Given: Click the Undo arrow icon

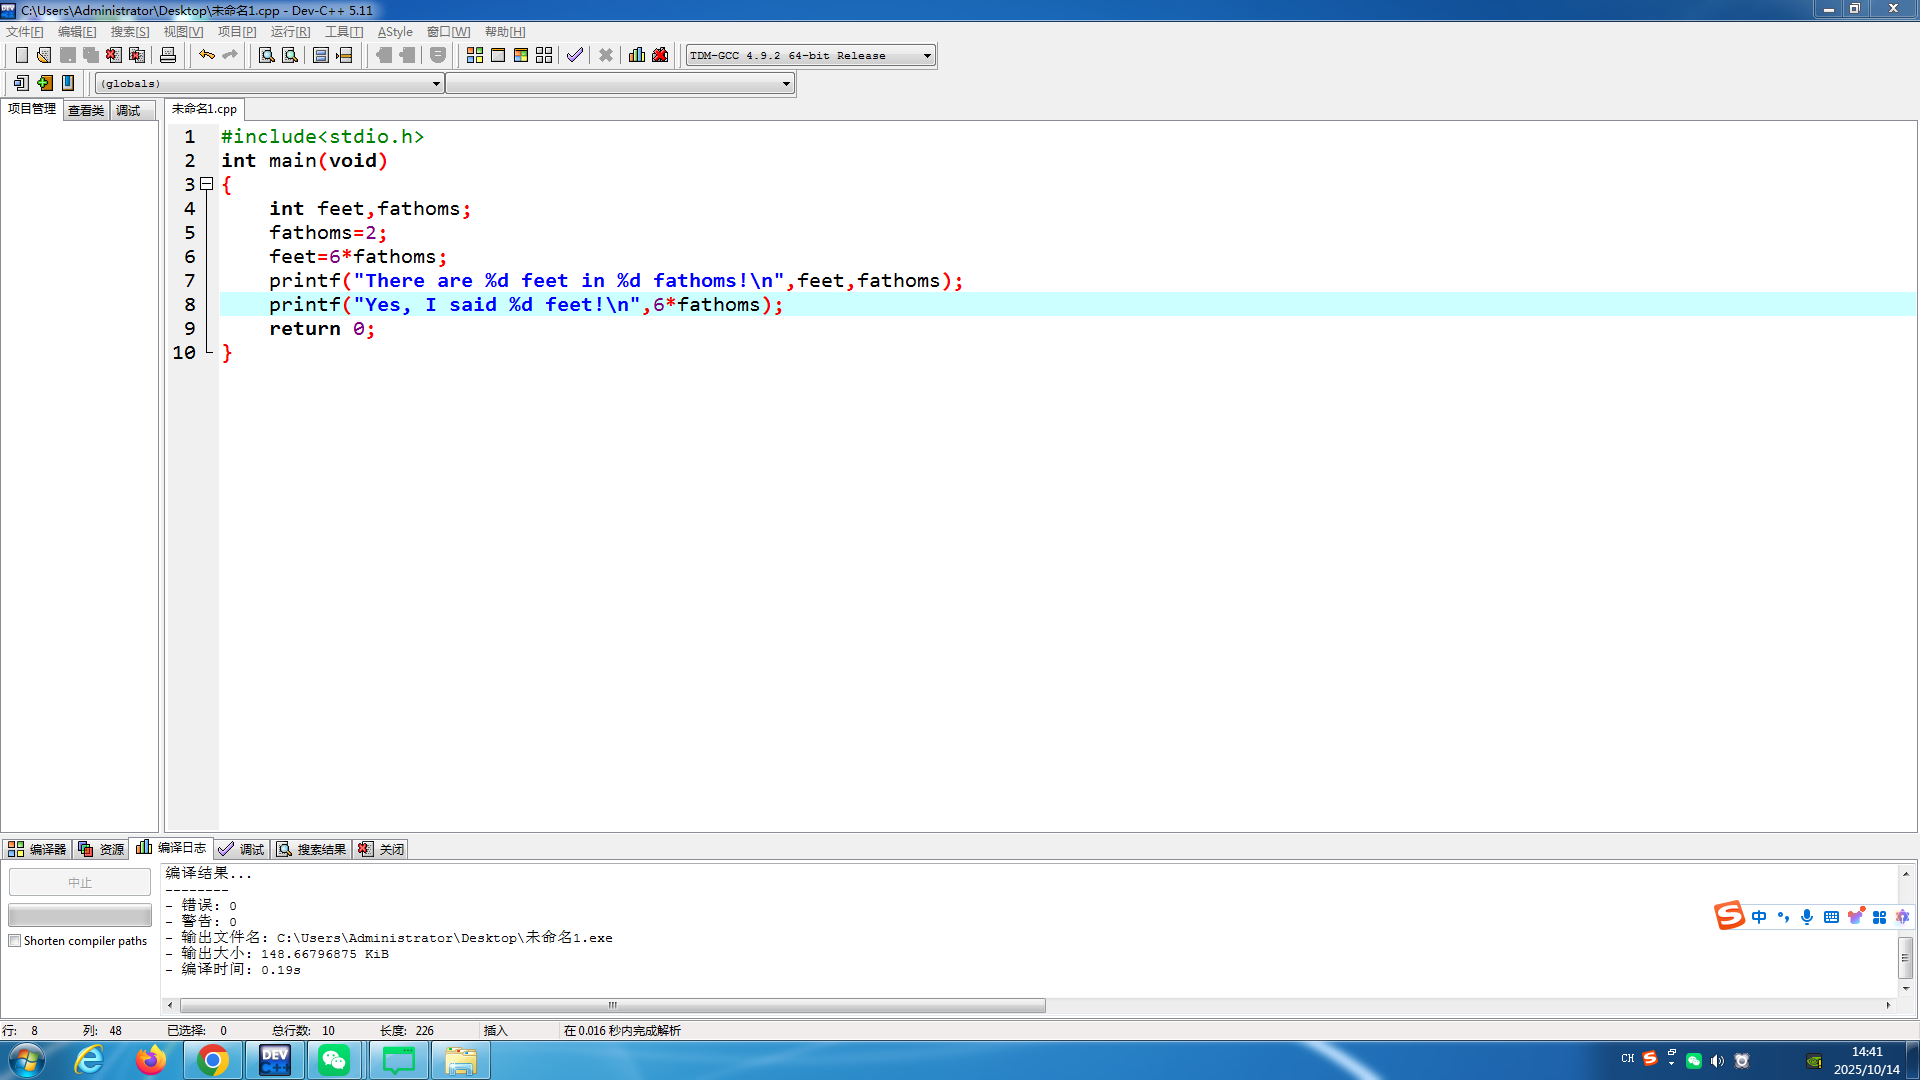Looking at the screenshot, I should [206, 55].
